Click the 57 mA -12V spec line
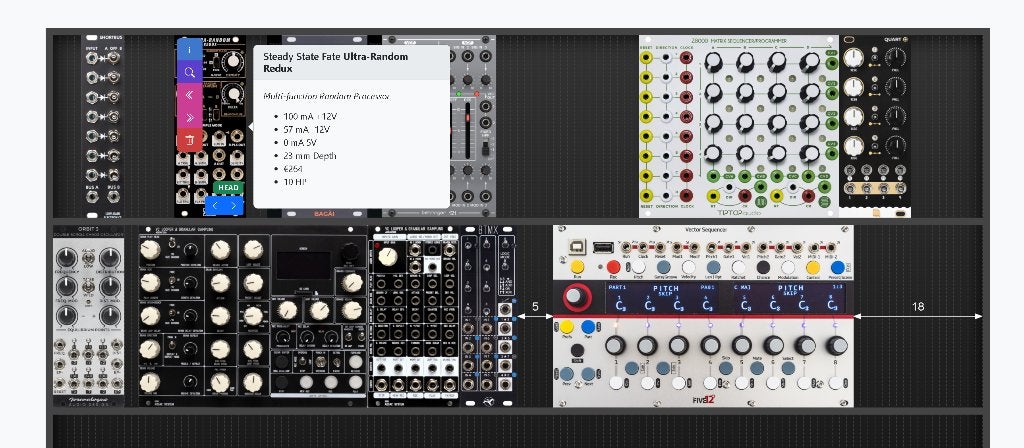Viewport: 1024px width, 448px height. tap(307, 129)
